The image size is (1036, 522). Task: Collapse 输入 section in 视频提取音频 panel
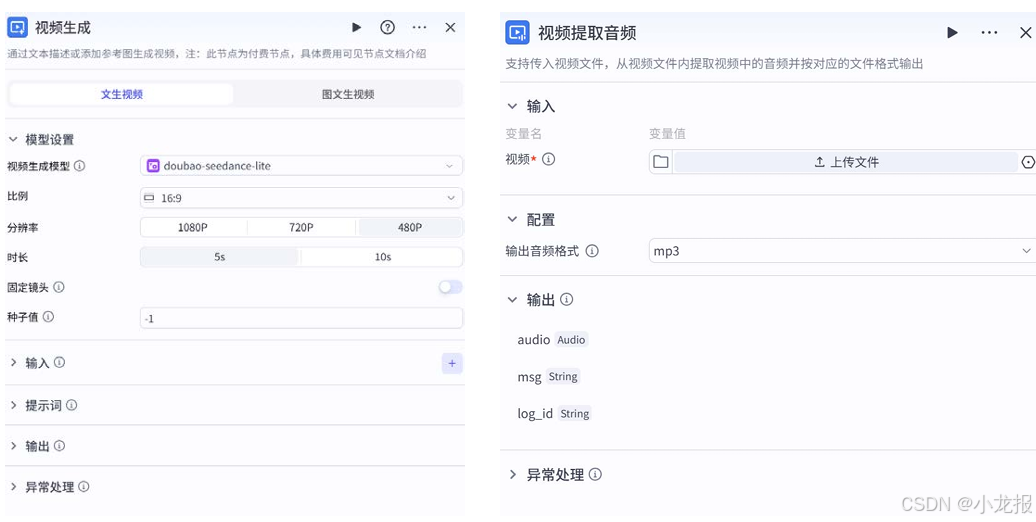[x=512, y=106]
